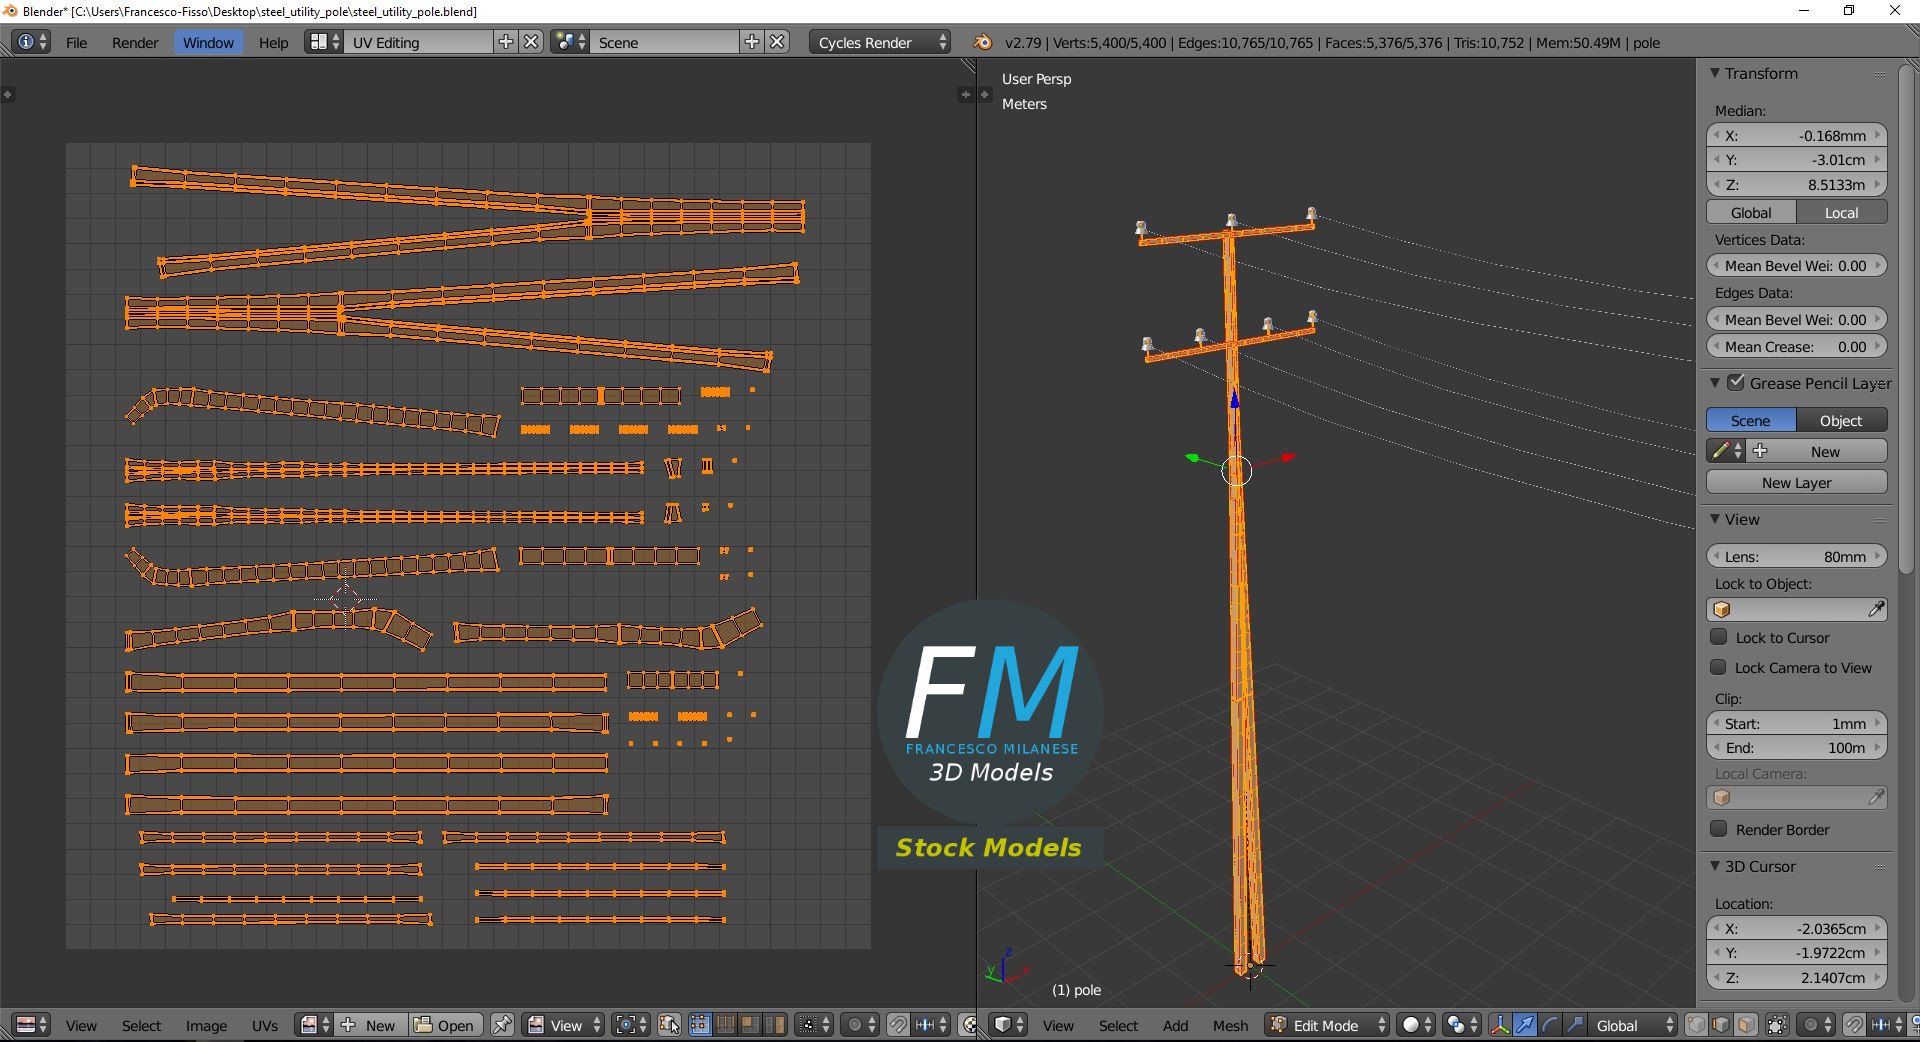1920x1042 pixels.
Task: Toggle the 3D manipulator axes icon
Action: (1500, 1025)
